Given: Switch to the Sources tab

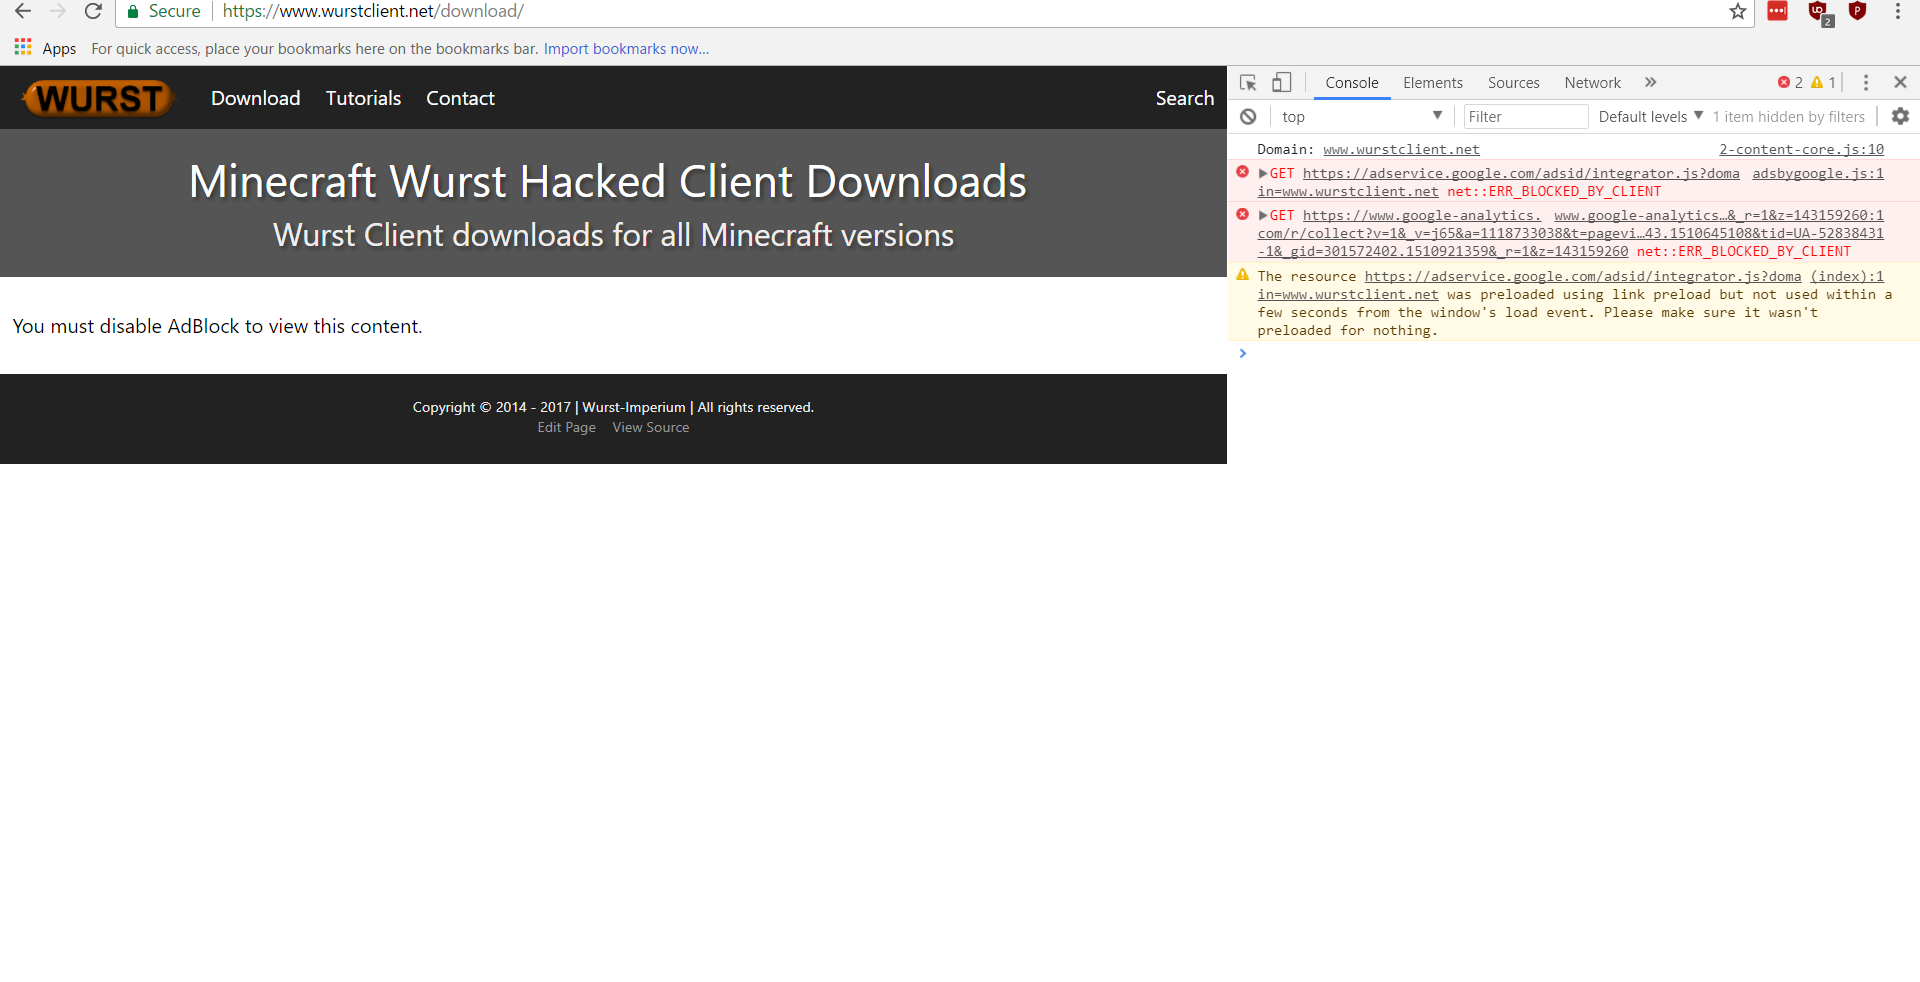Looking at the screenshot, I should click(1513, 83).
